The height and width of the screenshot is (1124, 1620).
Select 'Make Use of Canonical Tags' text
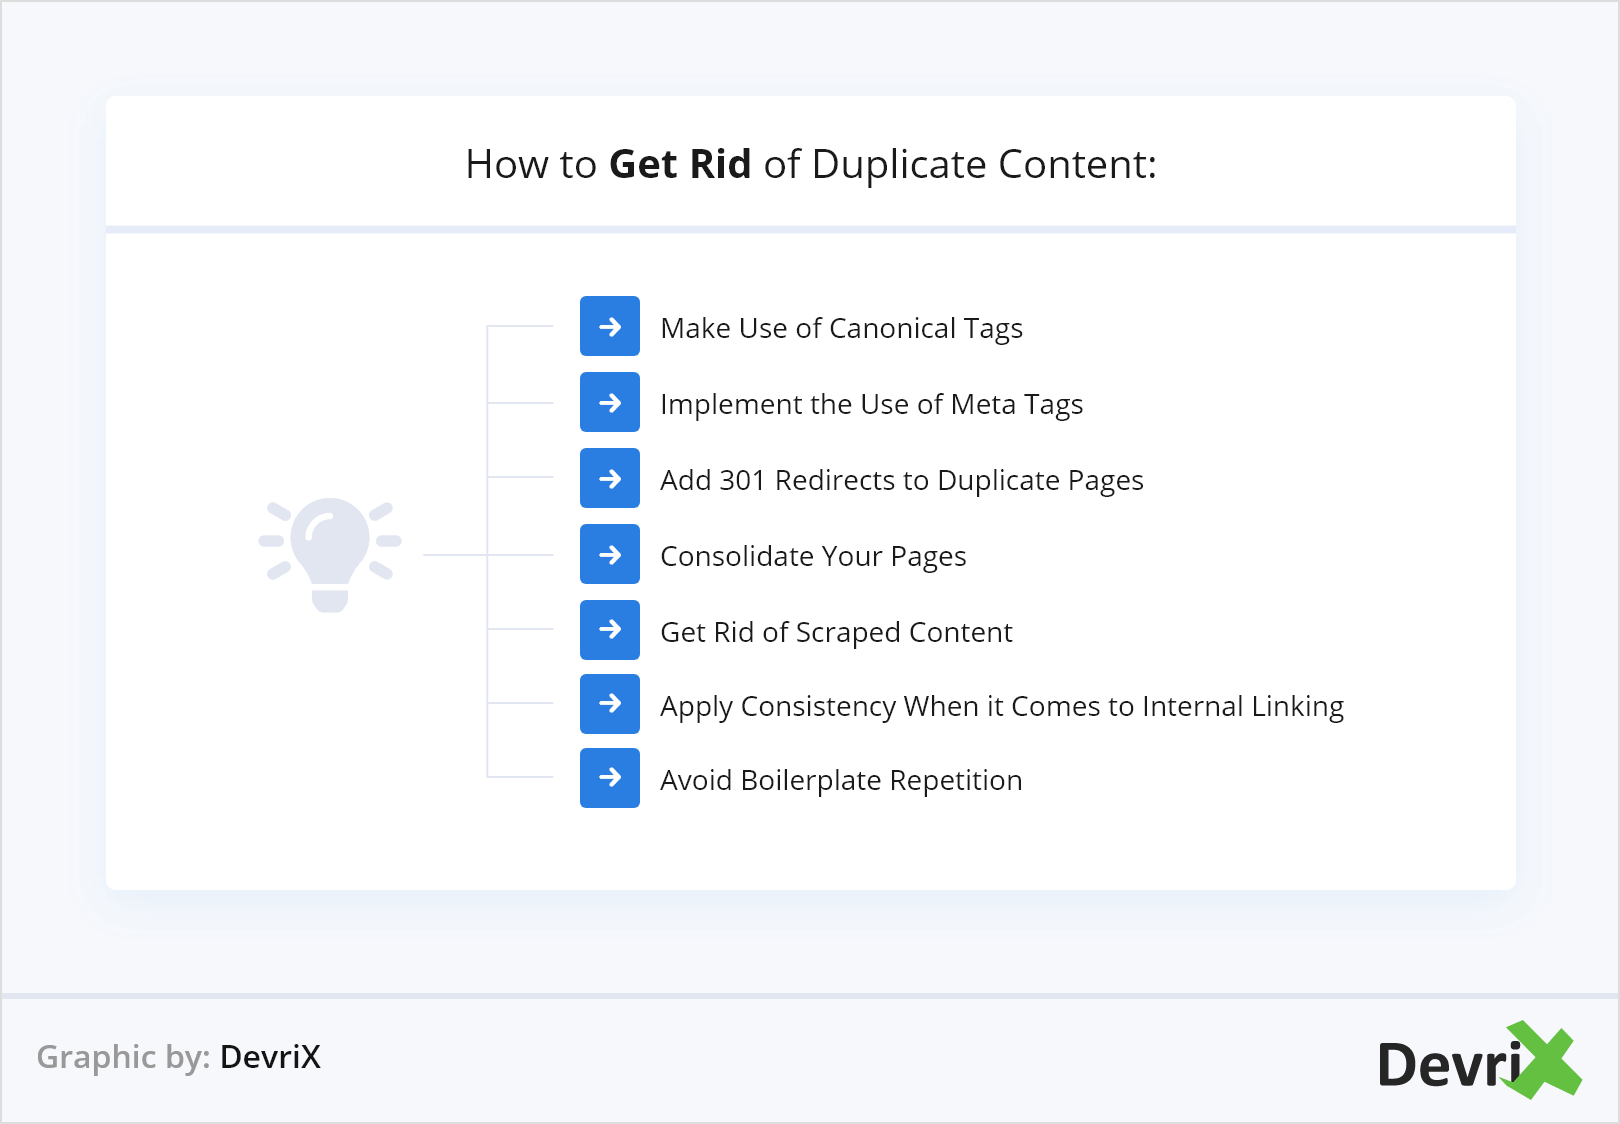pos(842,329)
